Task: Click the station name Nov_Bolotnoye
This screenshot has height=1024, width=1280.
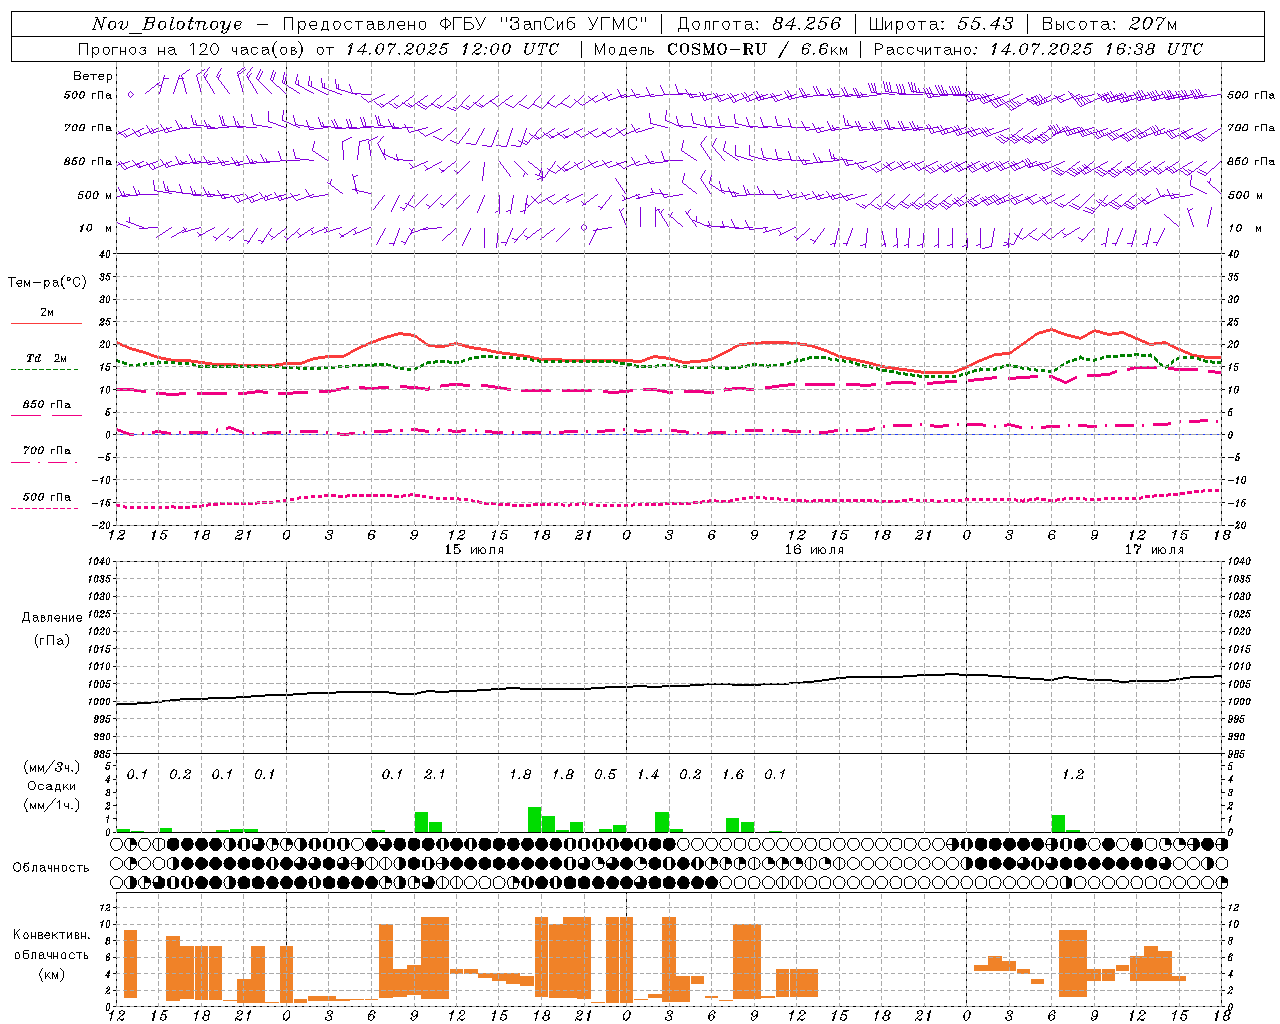Action: pos(167,24)
